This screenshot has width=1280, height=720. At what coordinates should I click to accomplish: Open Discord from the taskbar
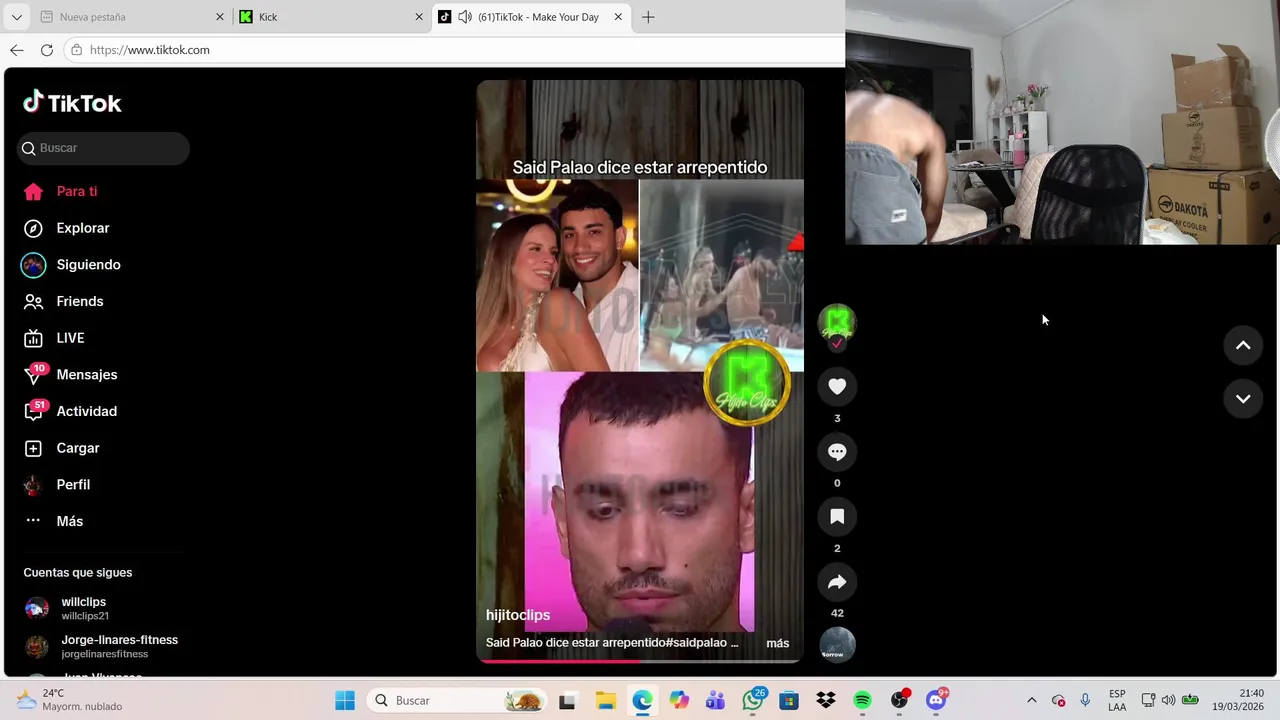[x=937, y=700]
